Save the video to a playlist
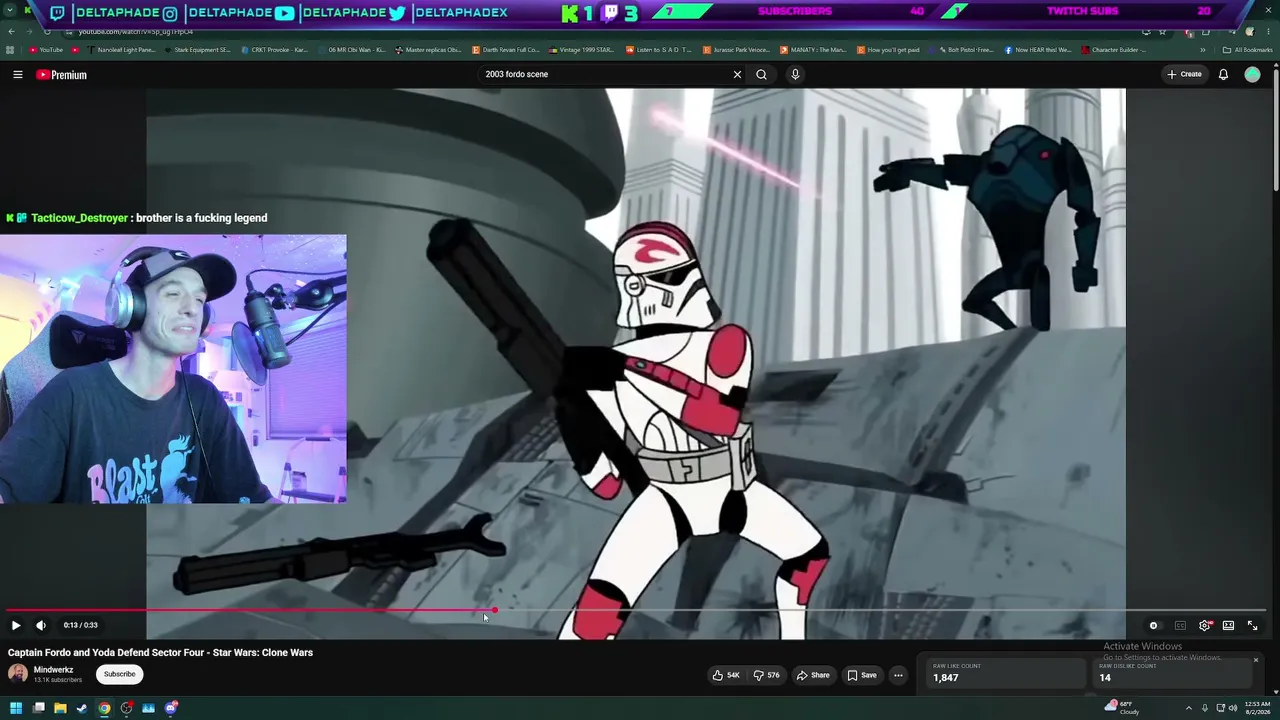This screenshot has height=720, width=1280. click(861, 675)
